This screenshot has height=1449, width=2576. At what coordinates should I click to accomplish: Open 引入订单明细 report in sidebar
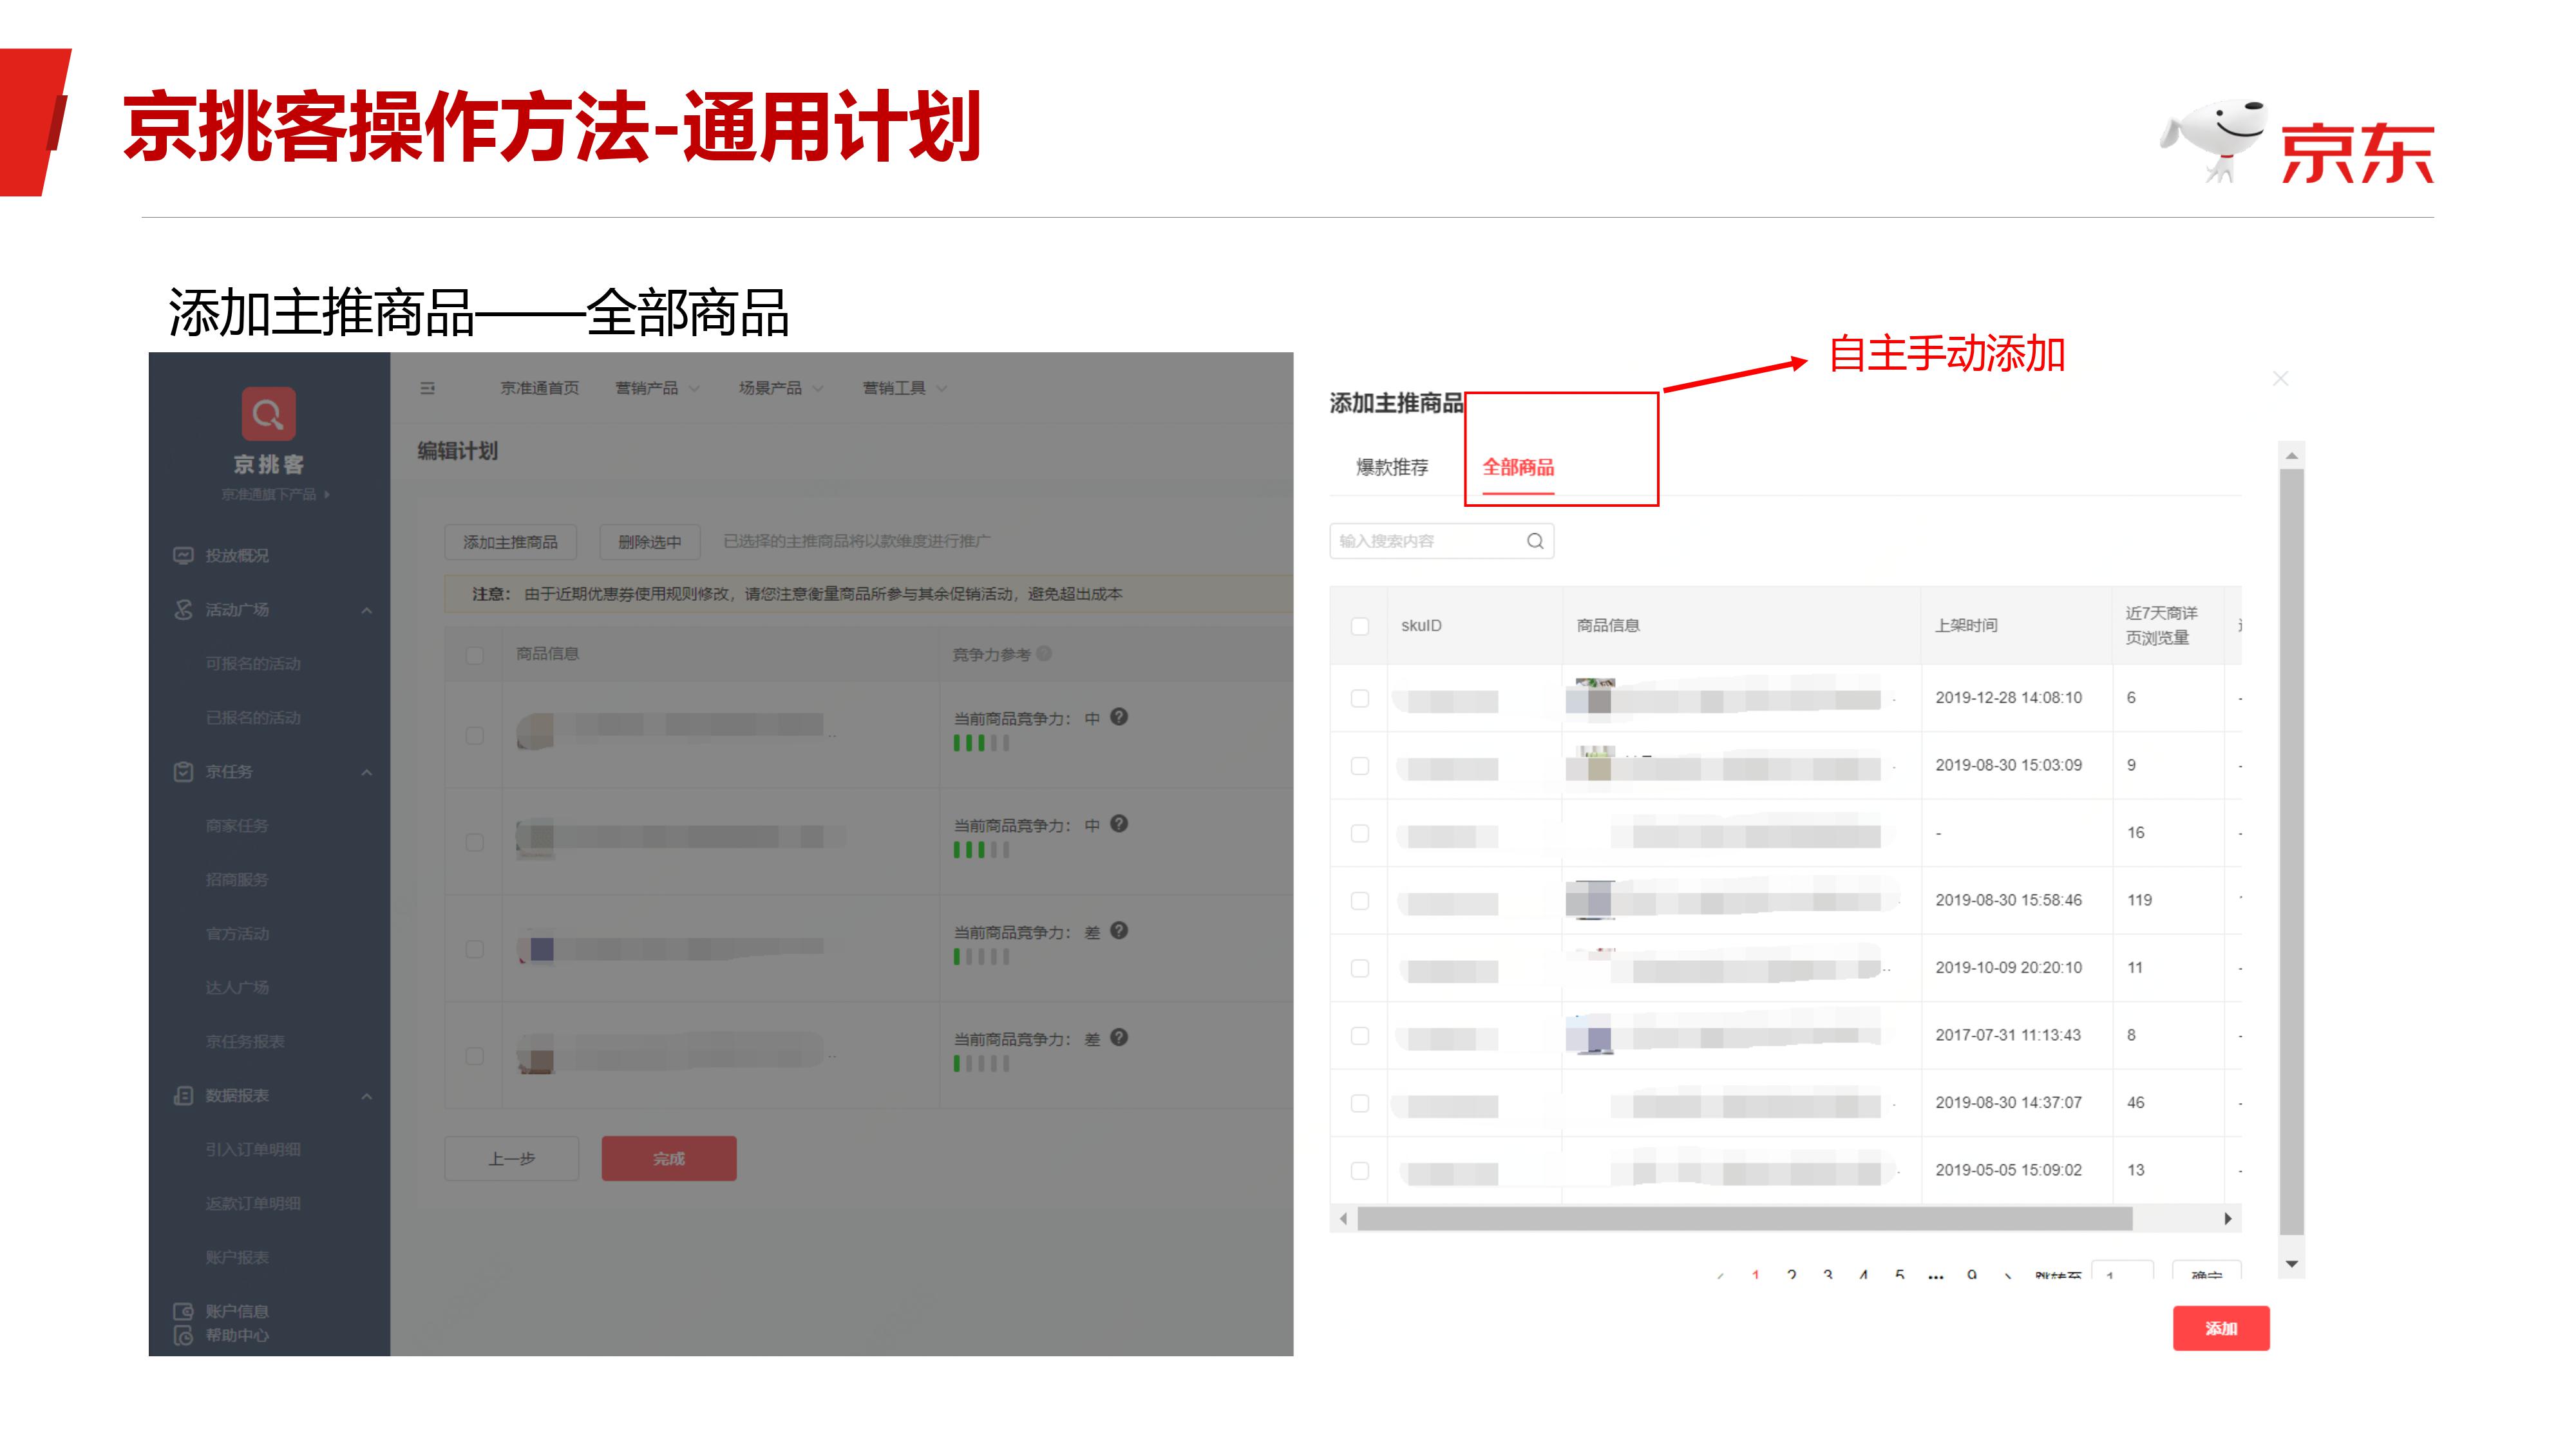tap(253, 1149)
